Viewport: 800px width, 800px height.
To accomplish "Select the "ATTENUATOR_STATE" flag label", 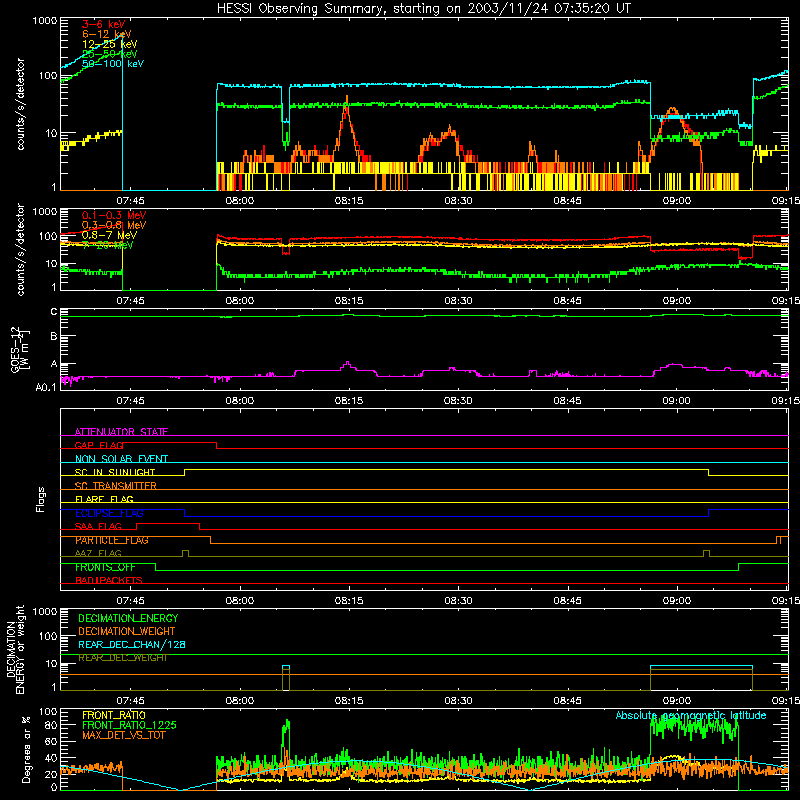I will tap(121, 432).
